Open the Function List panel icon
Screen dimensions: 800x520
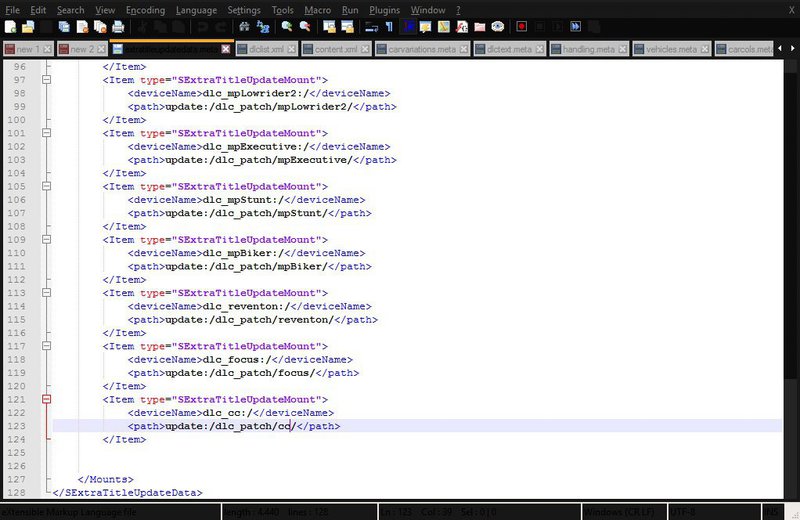tap(462, 27)
